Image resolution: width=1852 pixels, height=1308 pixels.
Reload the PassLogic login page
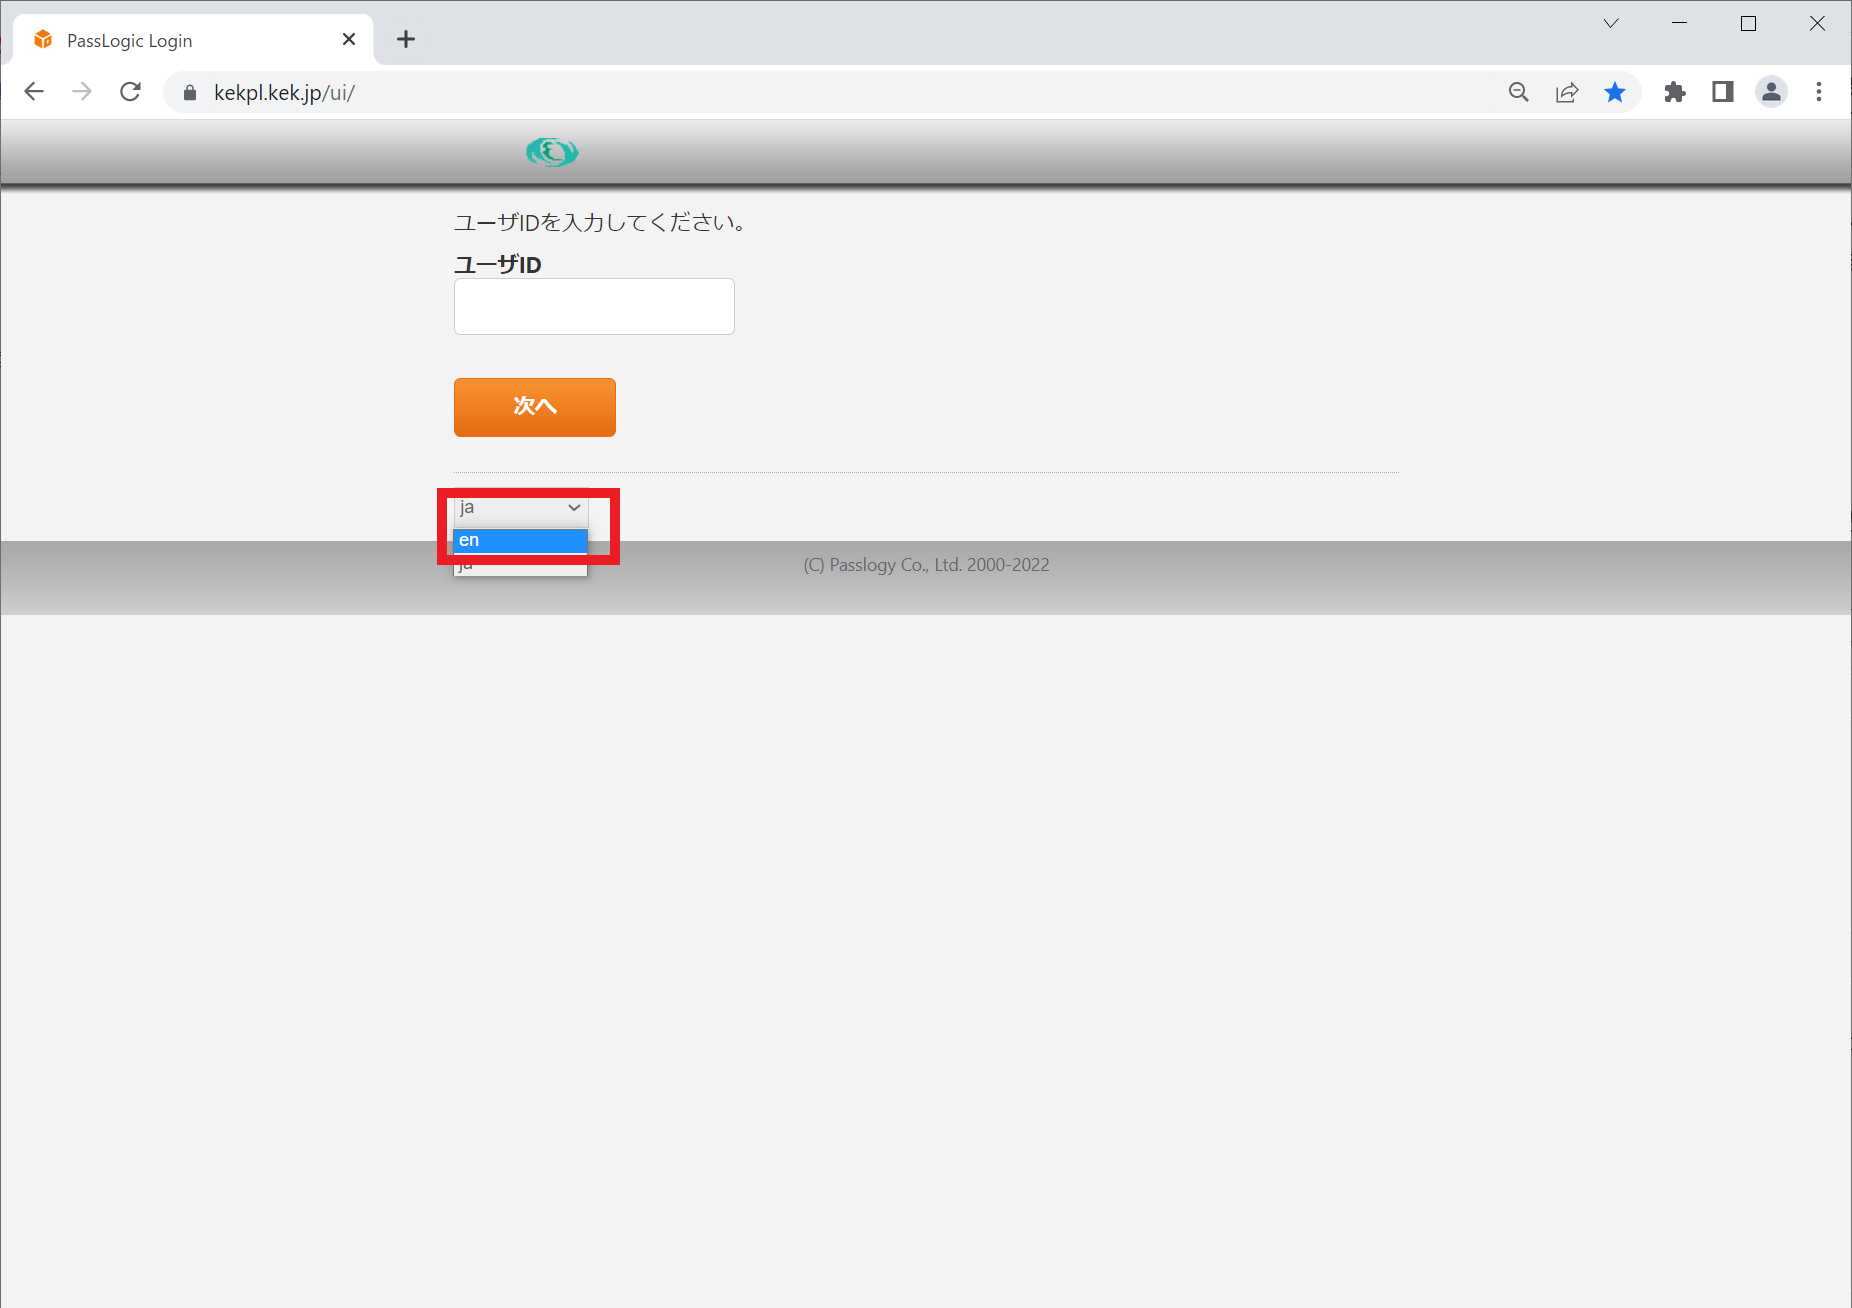130,91
